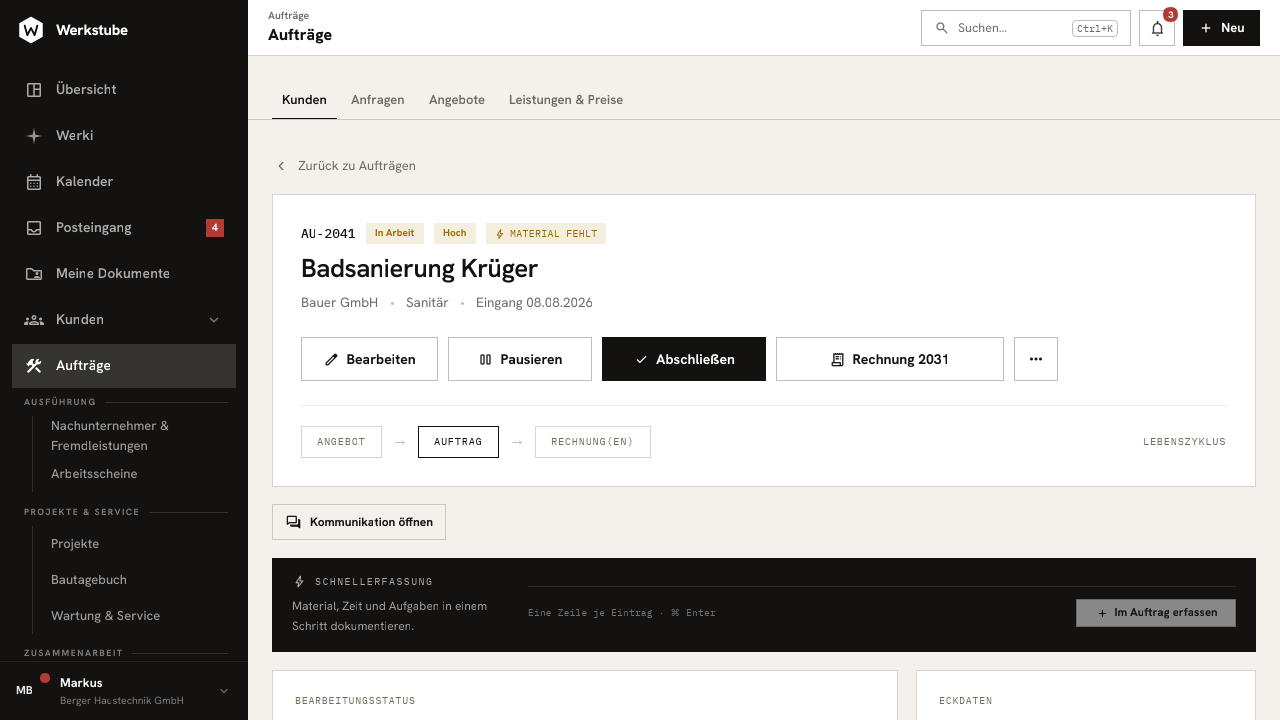Switch to the Anfragen tab
1280x720 pixels.
378,100
